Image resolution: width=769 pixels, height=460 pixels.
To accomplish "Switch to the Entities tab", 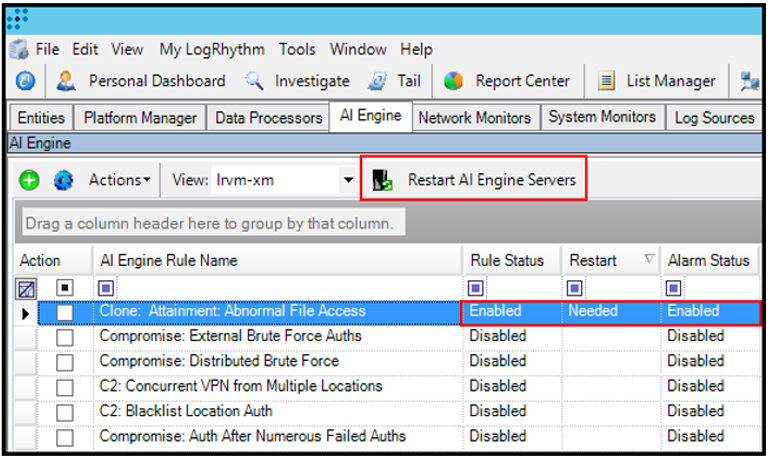I will 41,118.
